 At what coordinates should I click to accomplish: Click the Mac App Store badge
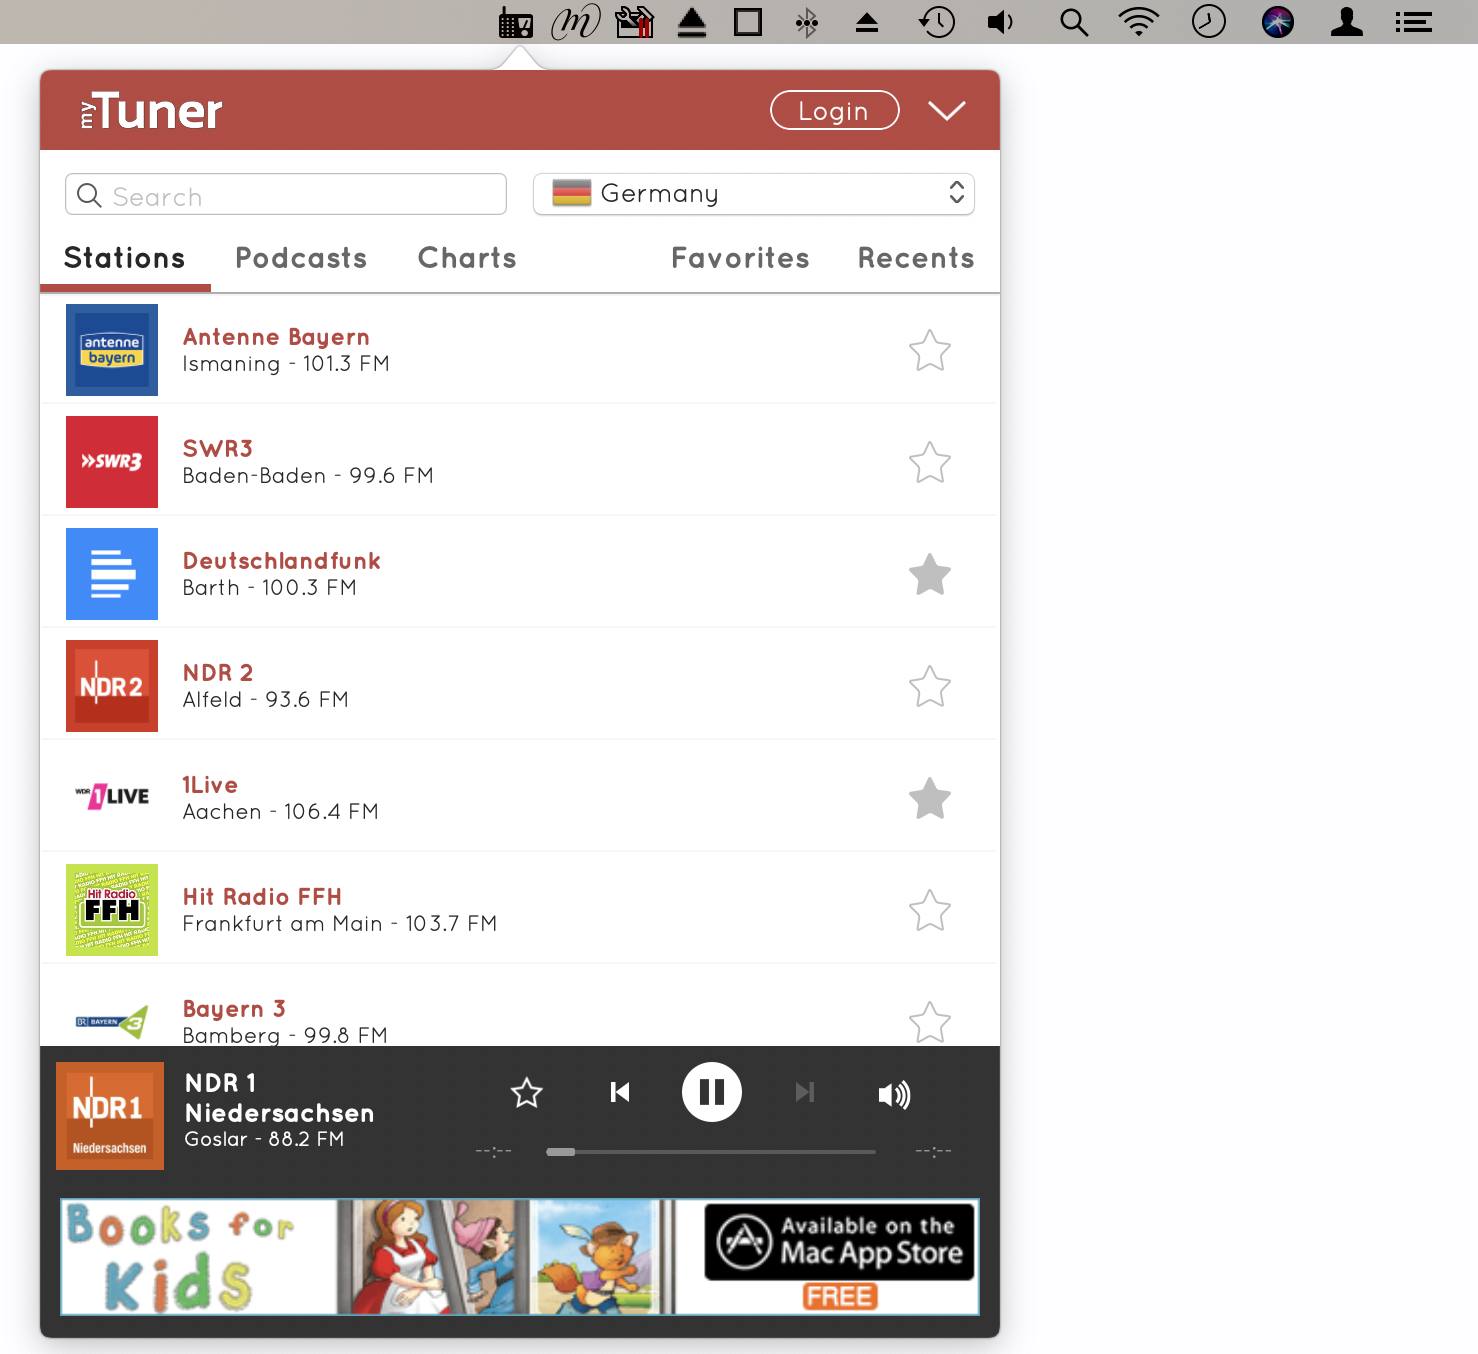pyautogui.click(x=839, y=1243)
